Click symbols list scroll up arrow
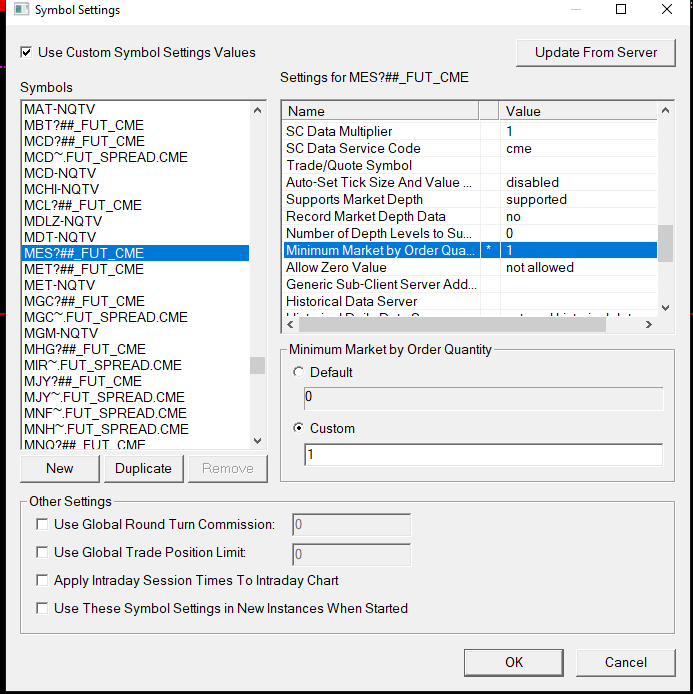Viewport: 693px width, 694px height. [x=258, y=110]
